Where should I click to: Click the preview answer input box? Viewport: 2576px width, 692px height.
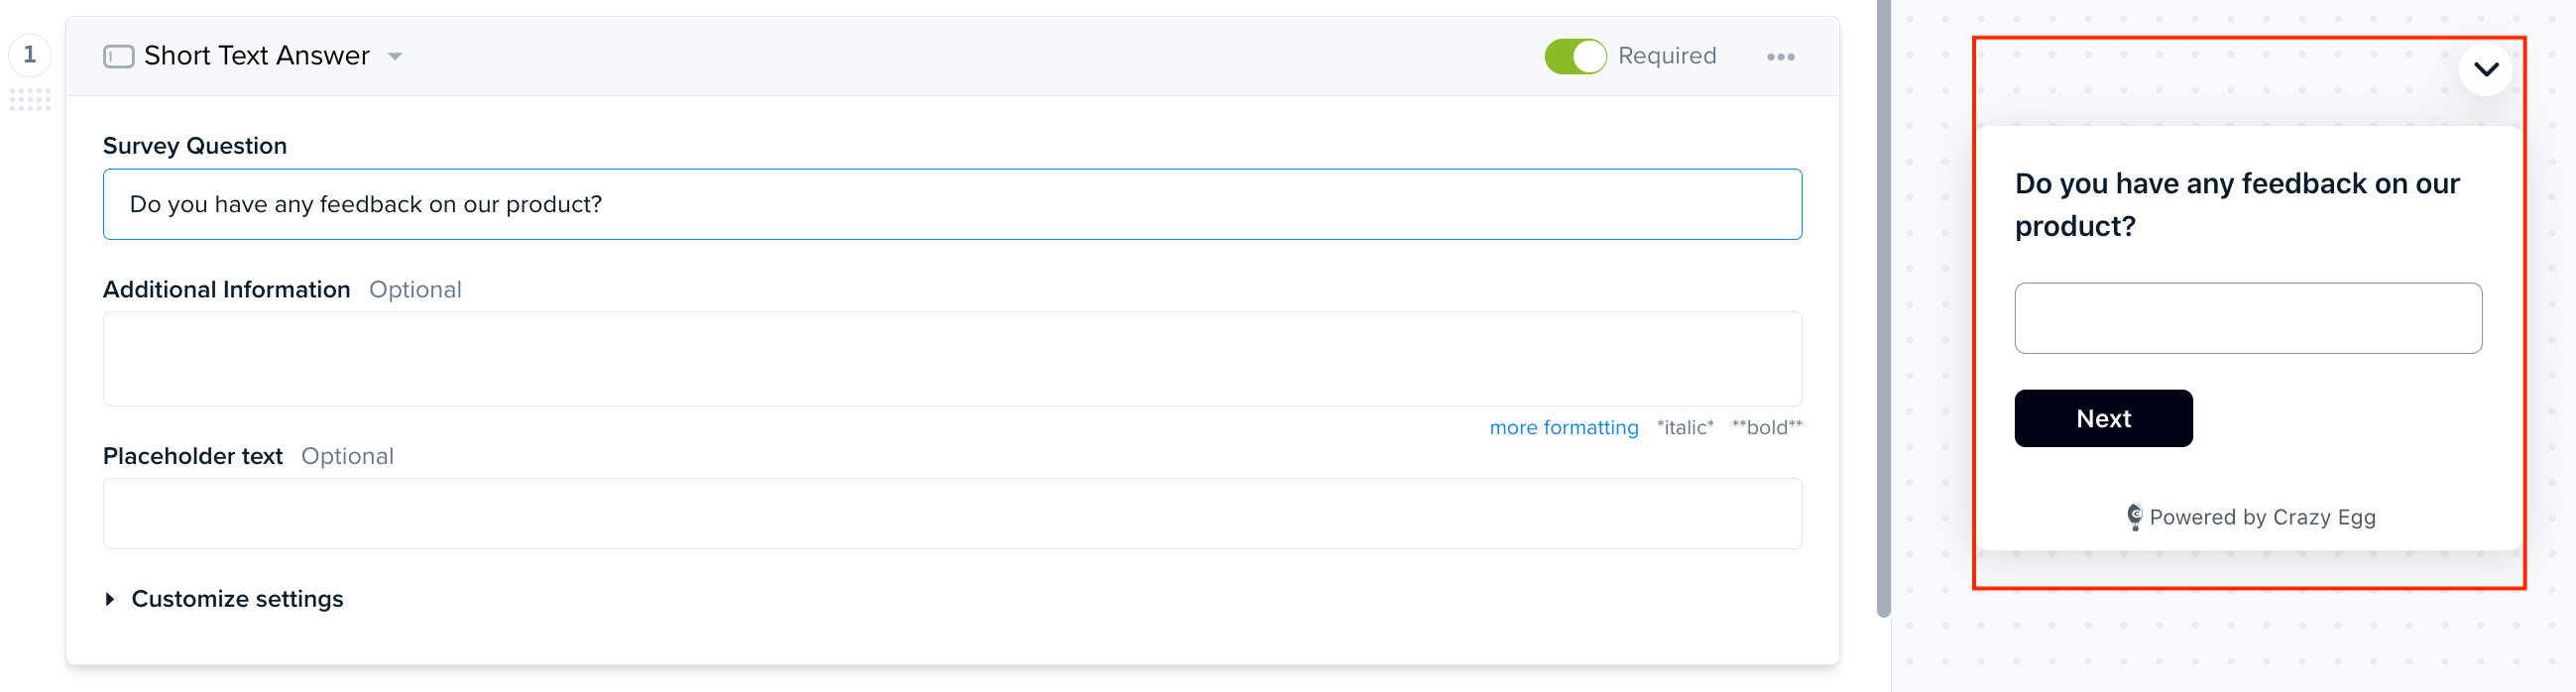(x=2248, y=318)
